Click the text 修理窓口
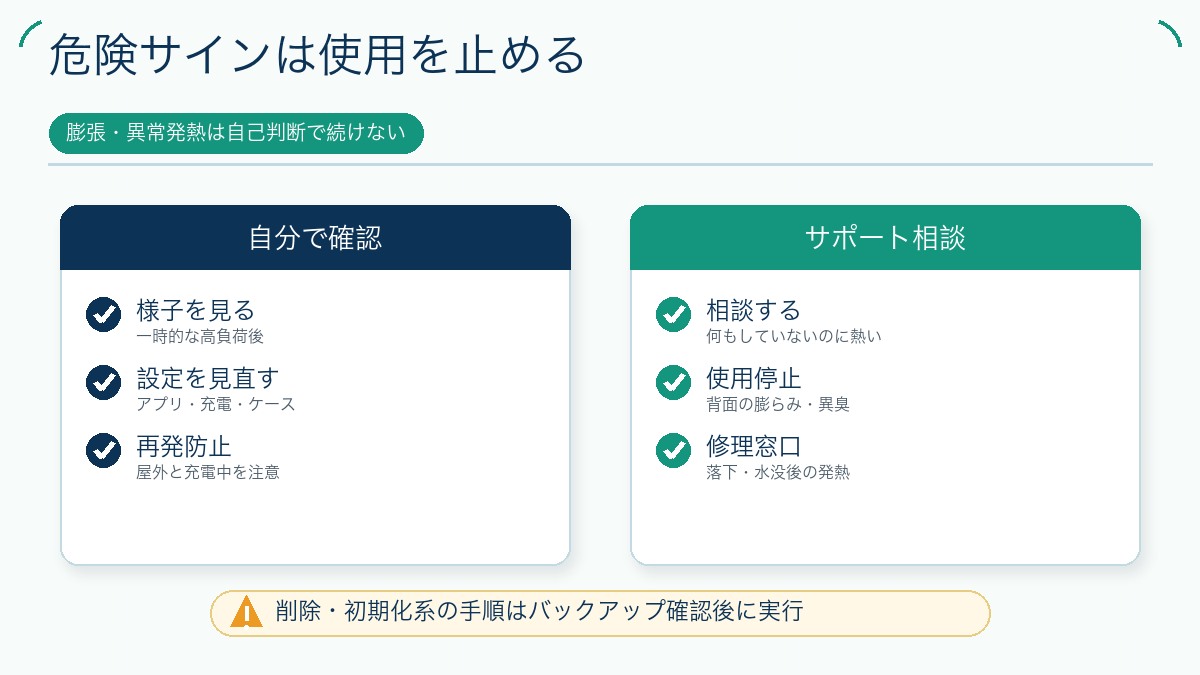 point(754,446)
